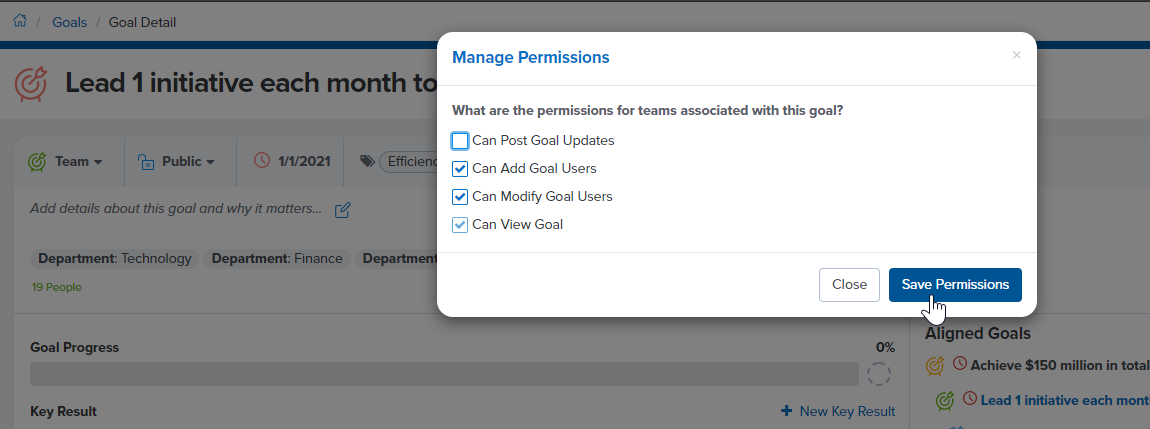1150x429 pixels.
Task: Click the large red goal target icon
Action: point(32,84)
